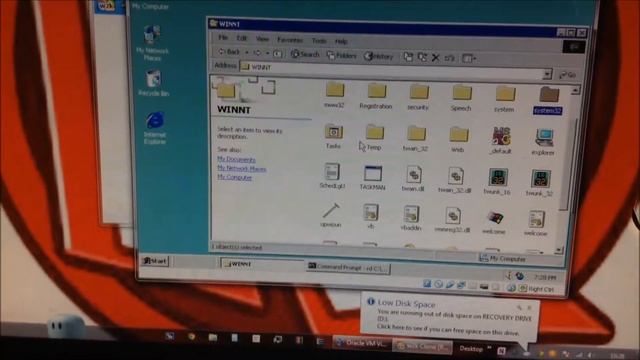
Task: Select the explorer program icon
Action: pos(543,142)
